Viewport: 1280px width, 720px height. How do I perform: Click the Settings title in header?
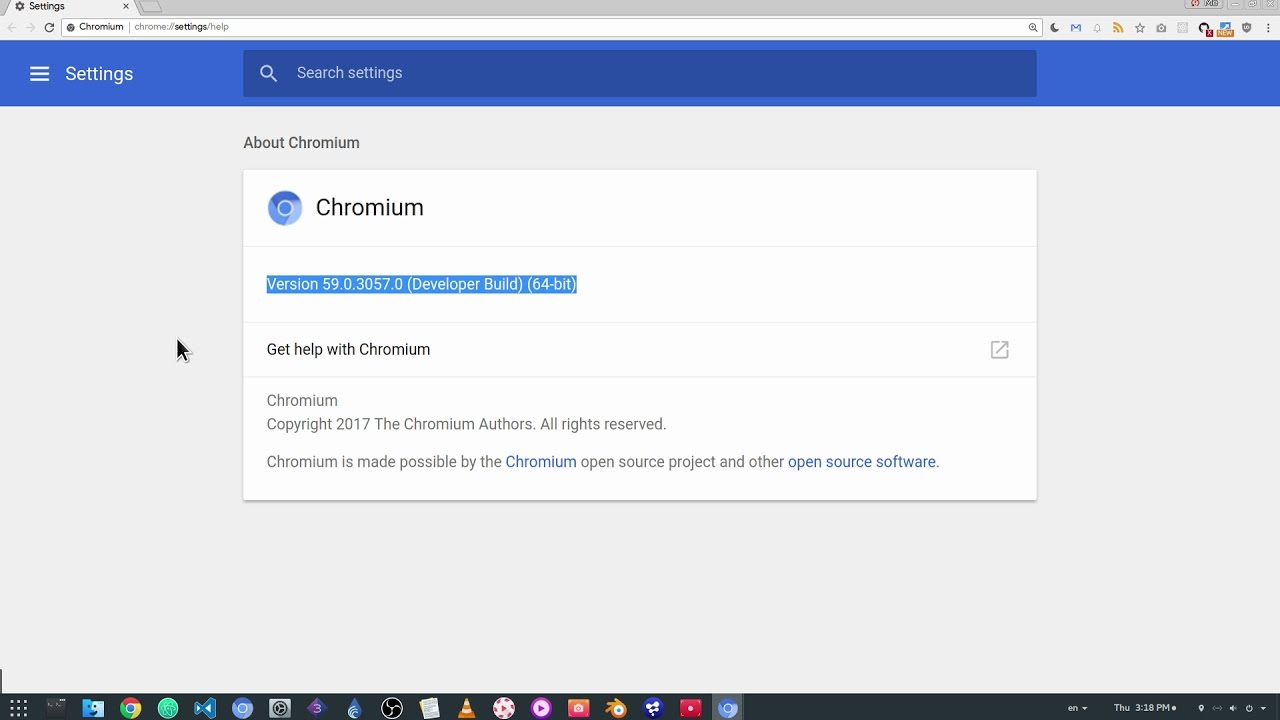99,74
